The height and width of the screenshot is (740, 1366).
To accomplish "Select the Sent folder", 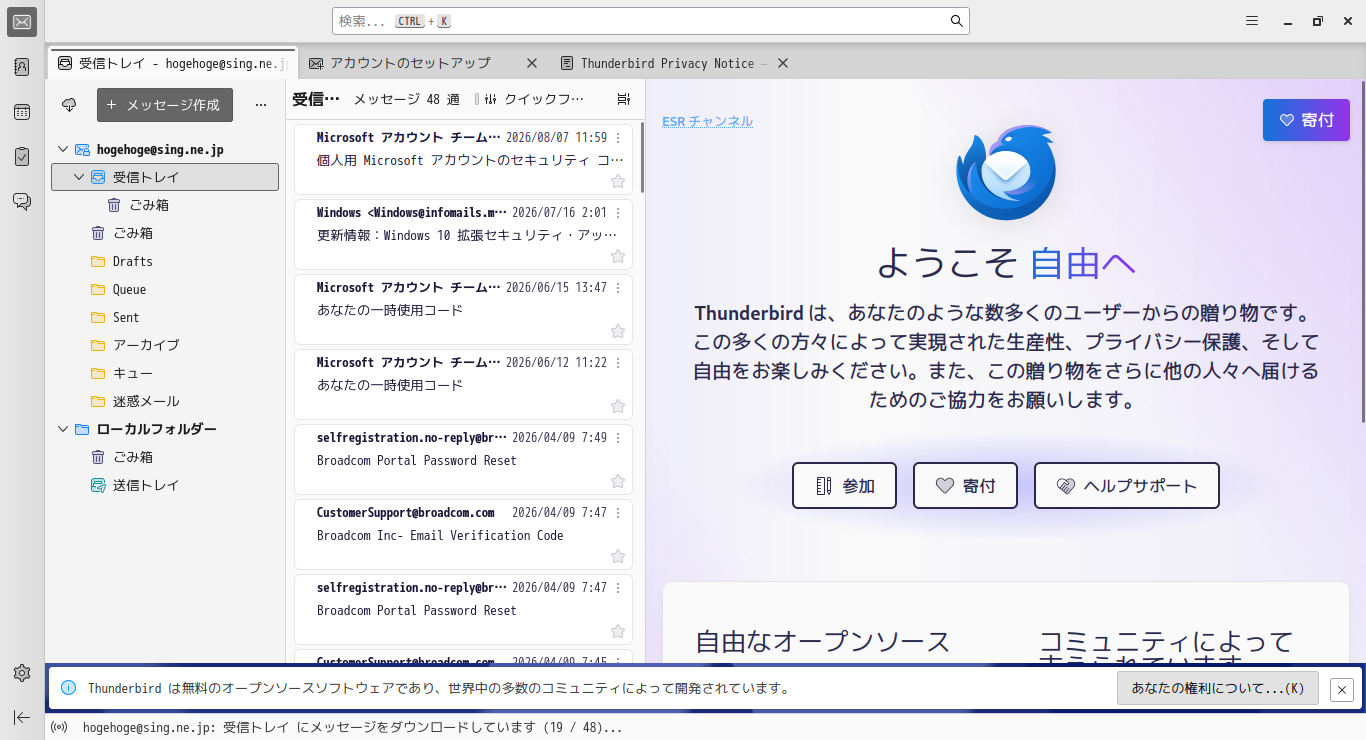I will (165, 317).
